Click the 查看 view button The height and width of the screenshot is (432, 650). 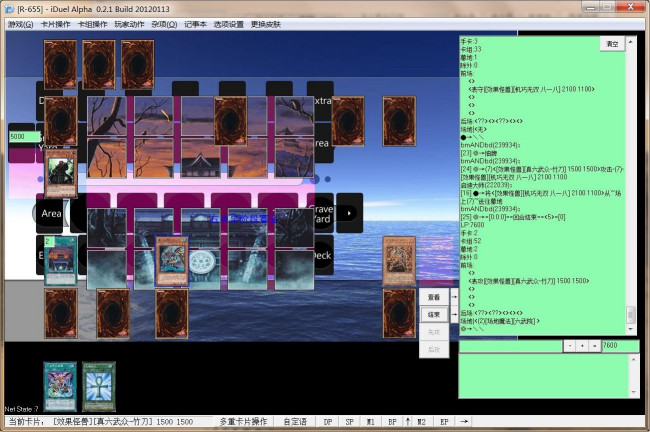434,297
